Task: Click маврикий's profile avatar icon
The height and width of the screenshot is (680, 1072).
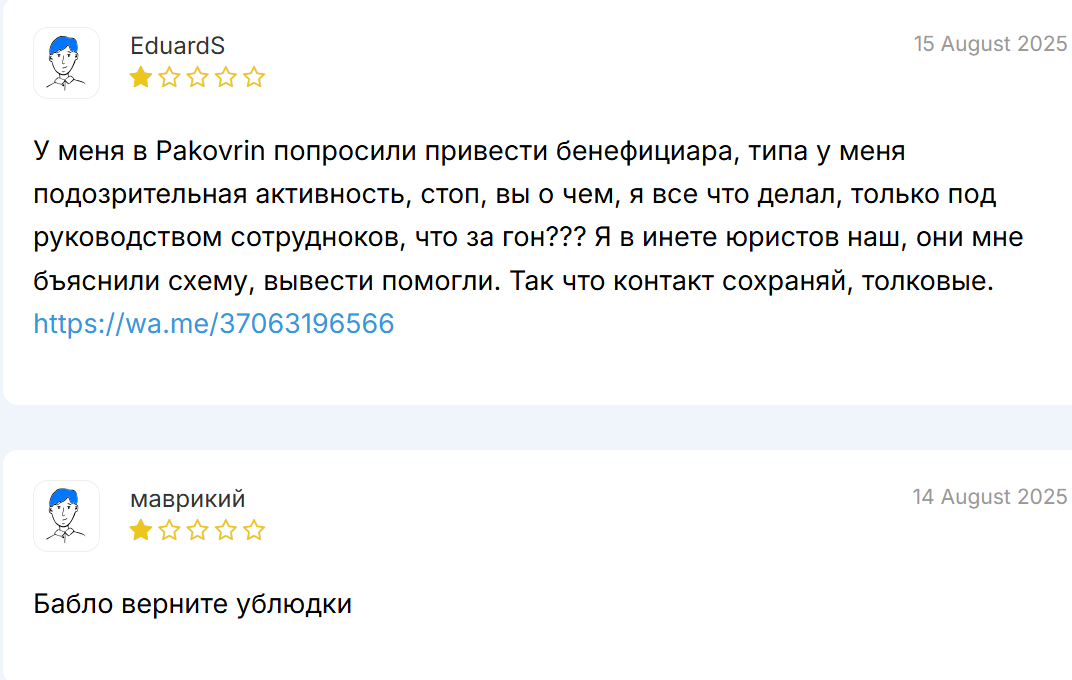Action: (65, 516)
